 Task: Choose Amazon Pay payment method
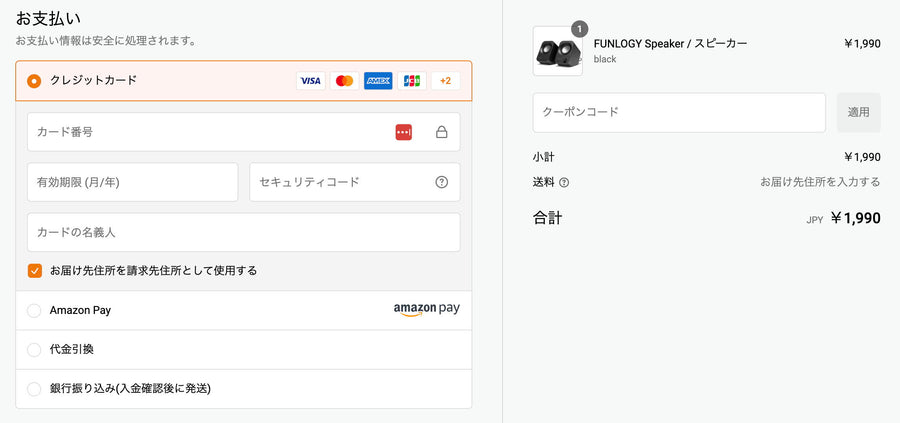(34, 311)
